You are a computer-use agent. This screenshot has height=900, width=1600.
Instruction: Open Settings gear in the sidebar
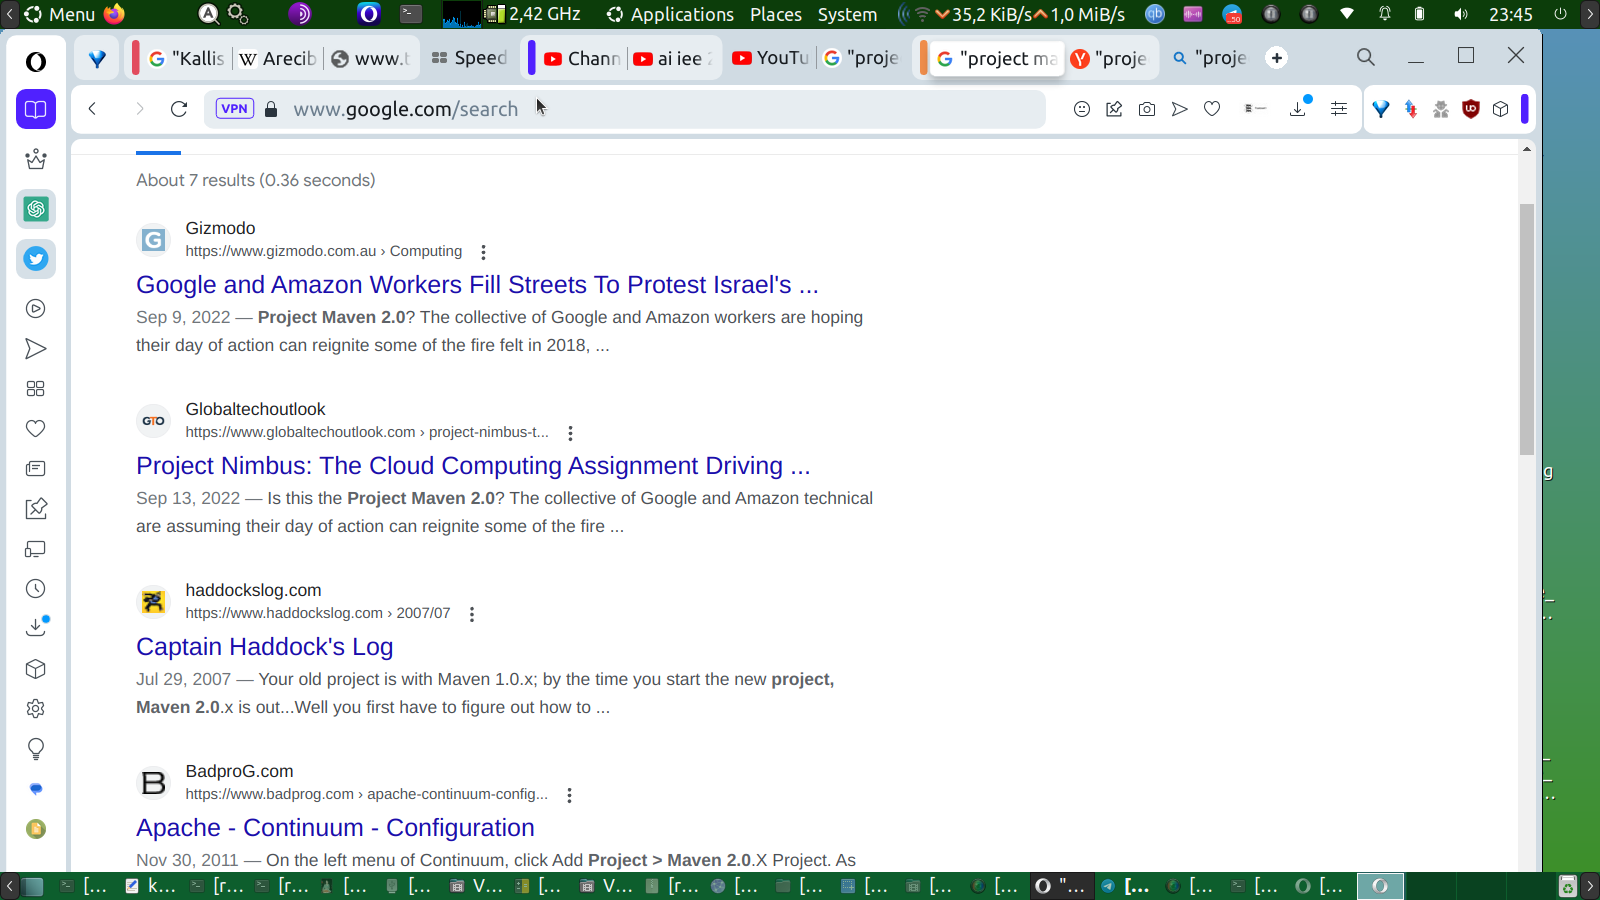[x=36, y=709]
